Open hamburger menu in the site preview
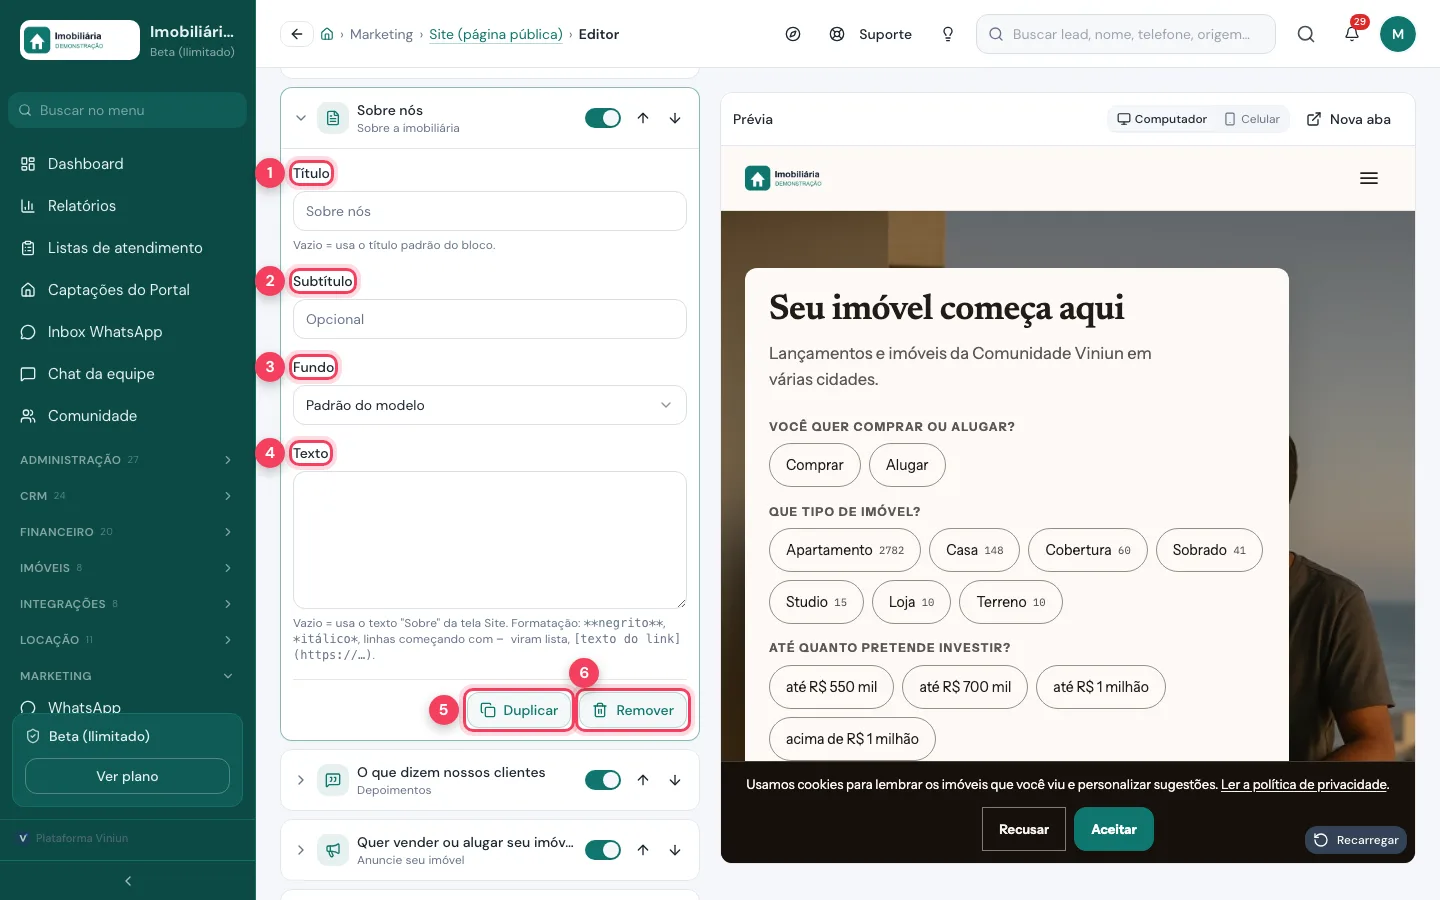1440x900 pixels. tap(1369, 178)
